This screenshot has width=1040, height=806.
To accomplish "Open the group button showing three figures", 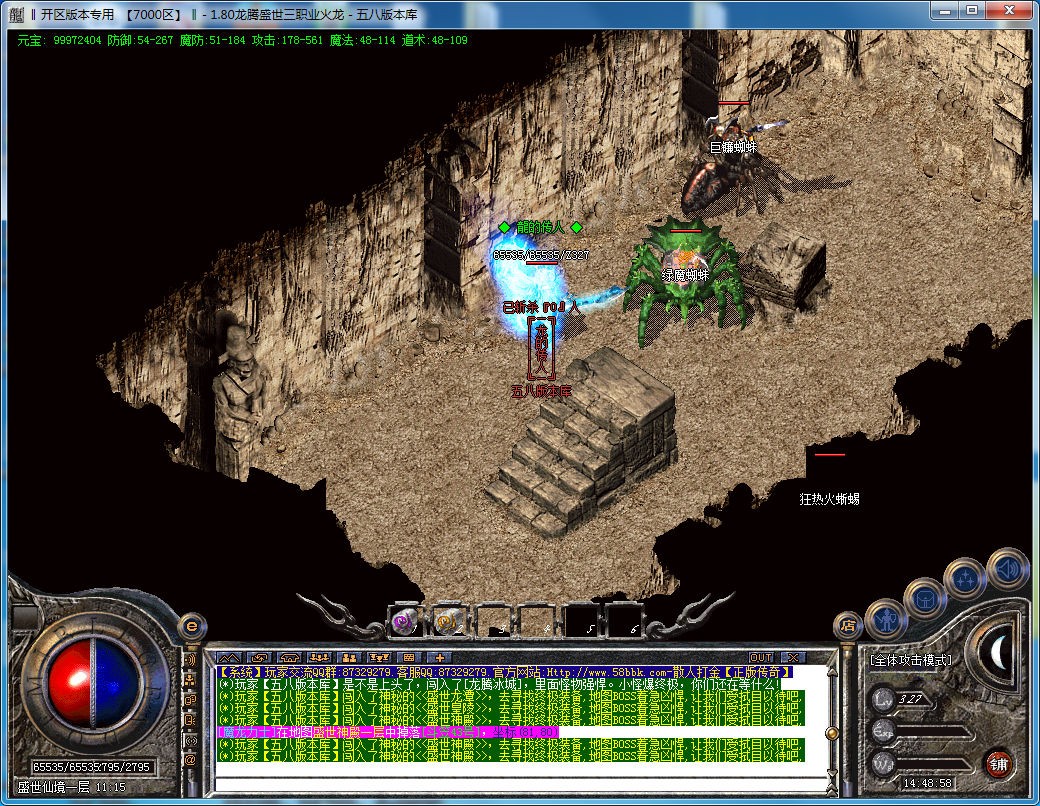I will [320, 657].
